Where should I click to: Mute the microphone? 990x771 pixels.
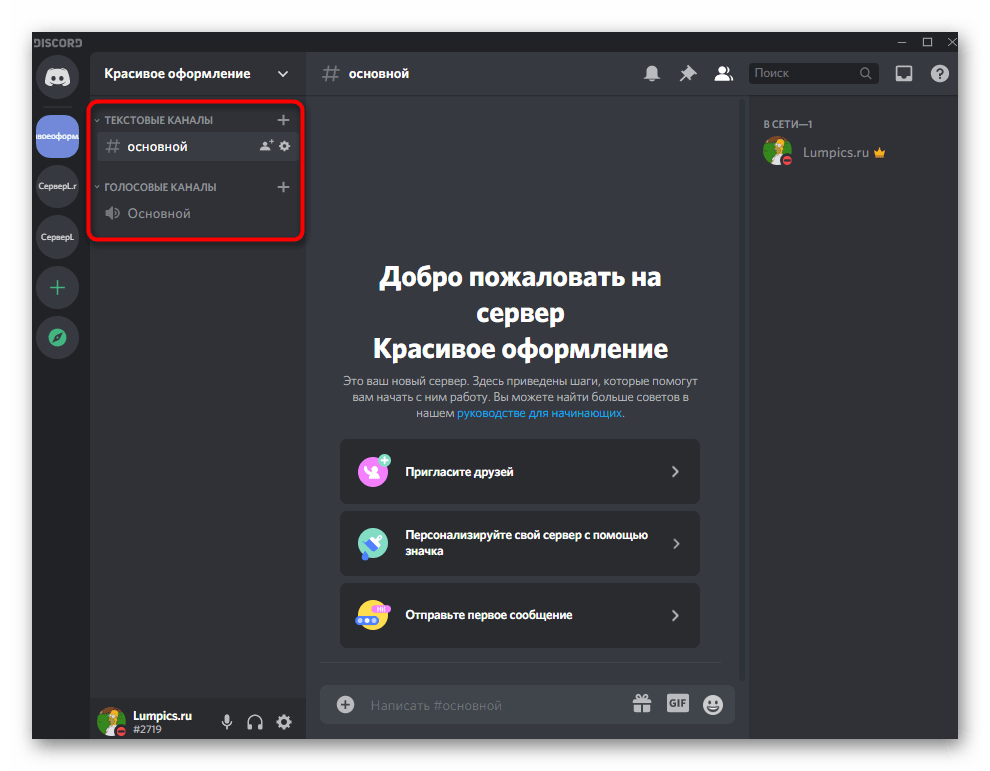click(x=227, y=722)
